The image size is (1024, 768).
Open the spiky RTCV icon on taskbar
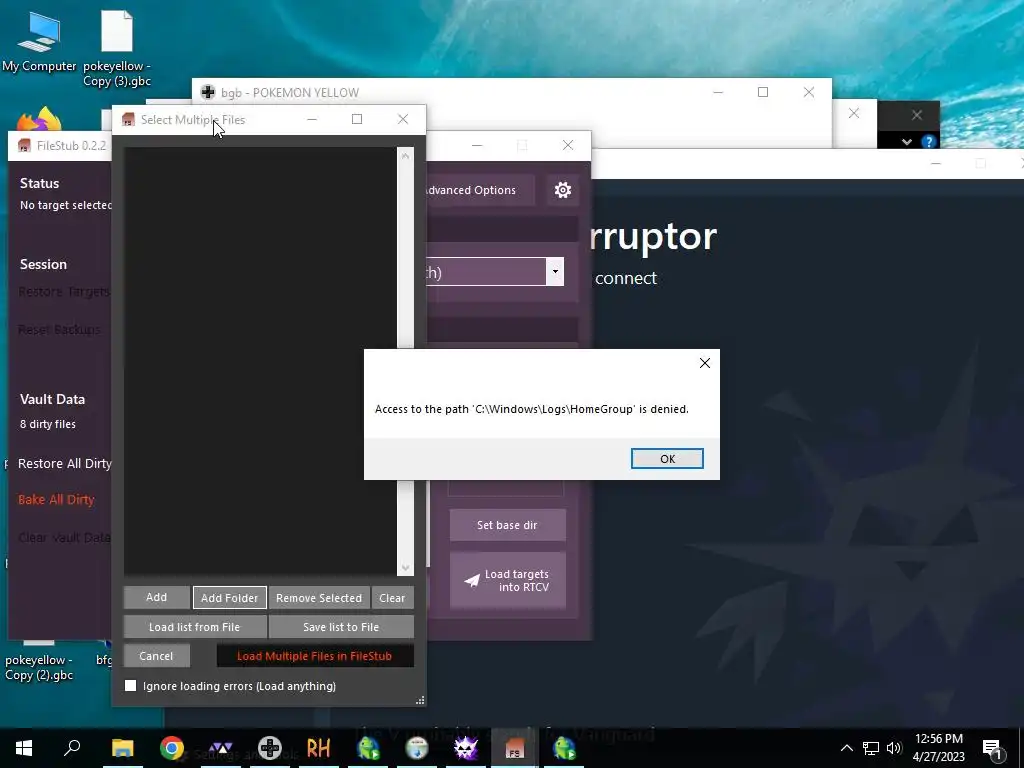pos(466,748)
